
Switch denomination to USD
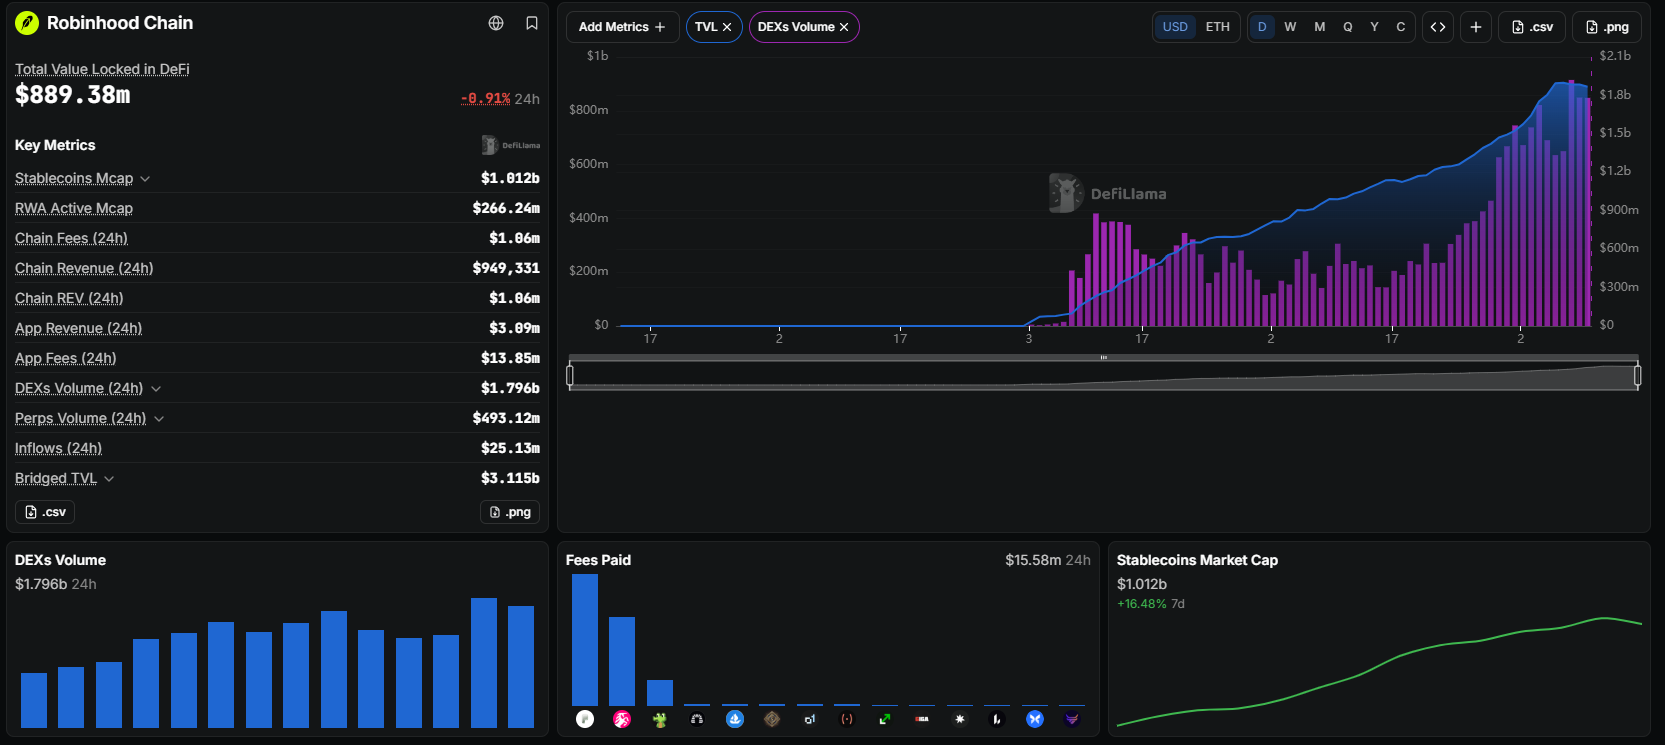click(x=1175, y=27)
